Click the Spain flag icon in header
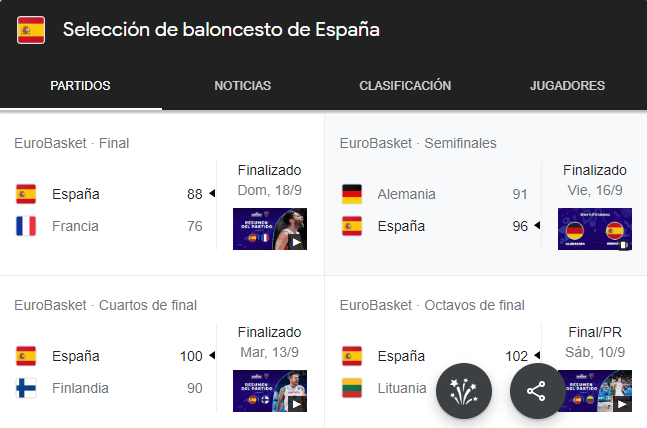The width and height of the screenshot is (647, 428). coord(31,30)
